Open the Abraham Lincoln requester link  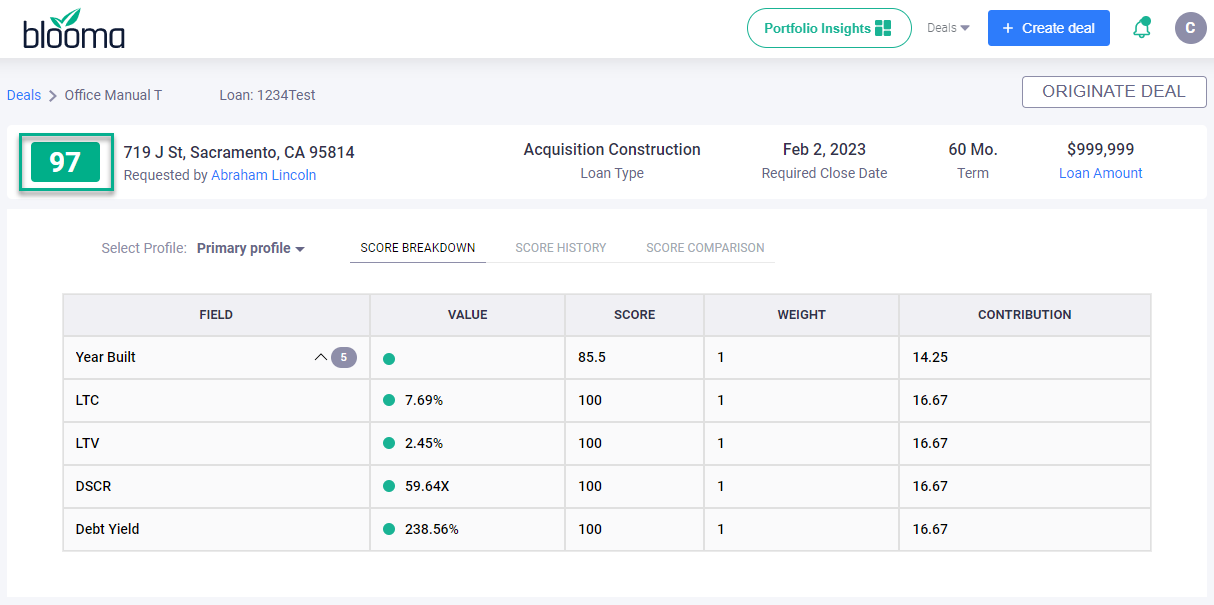tap(263, 175)
